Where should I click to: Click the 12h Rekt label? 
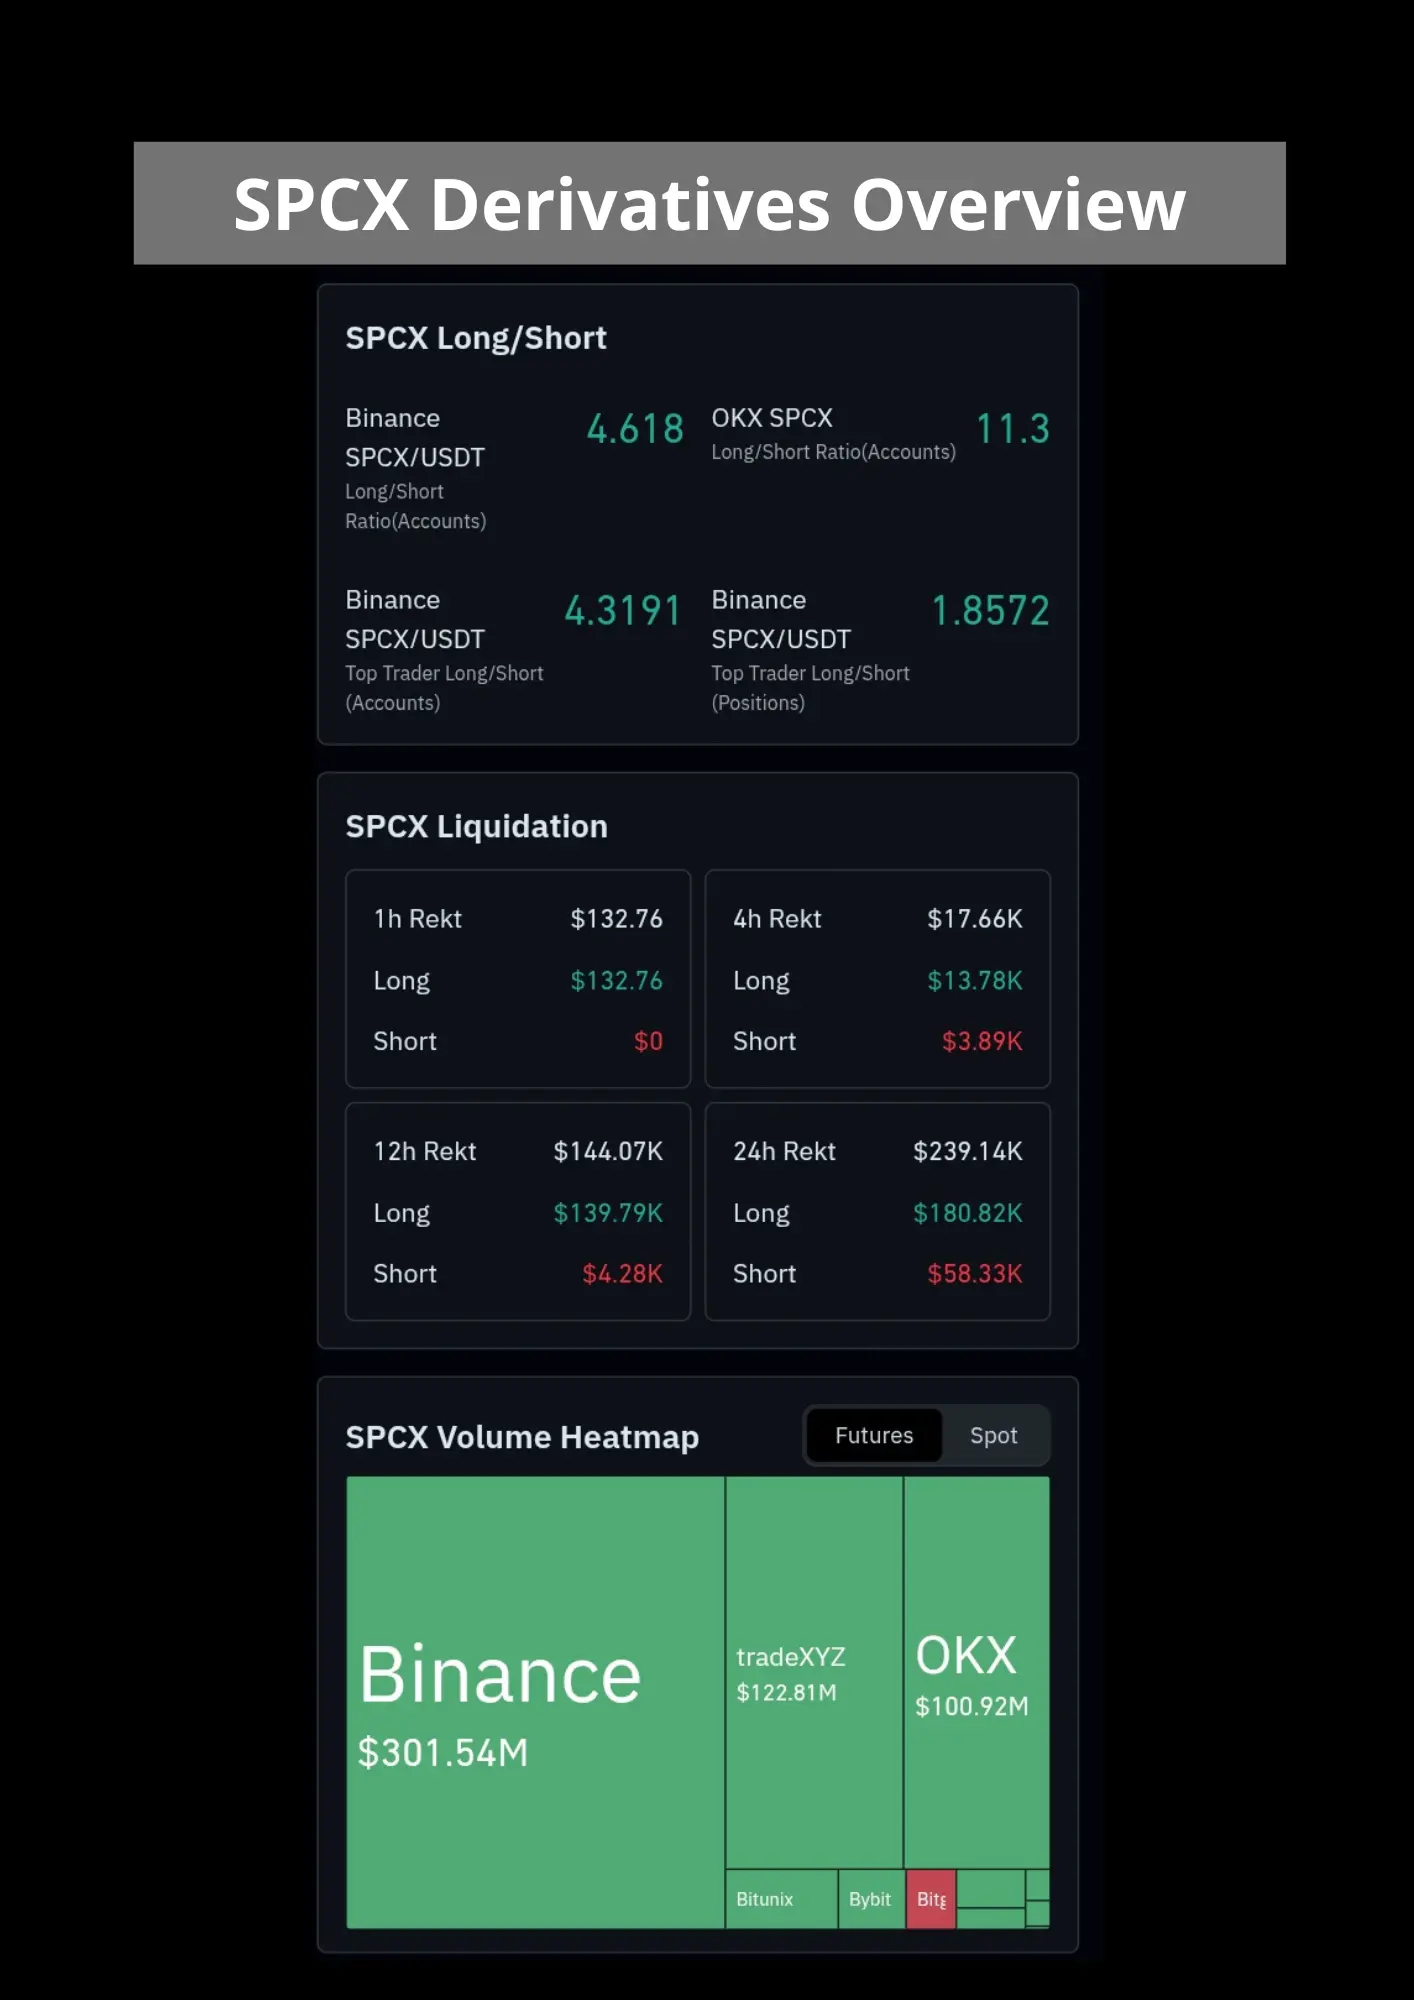coord(425,1152)
